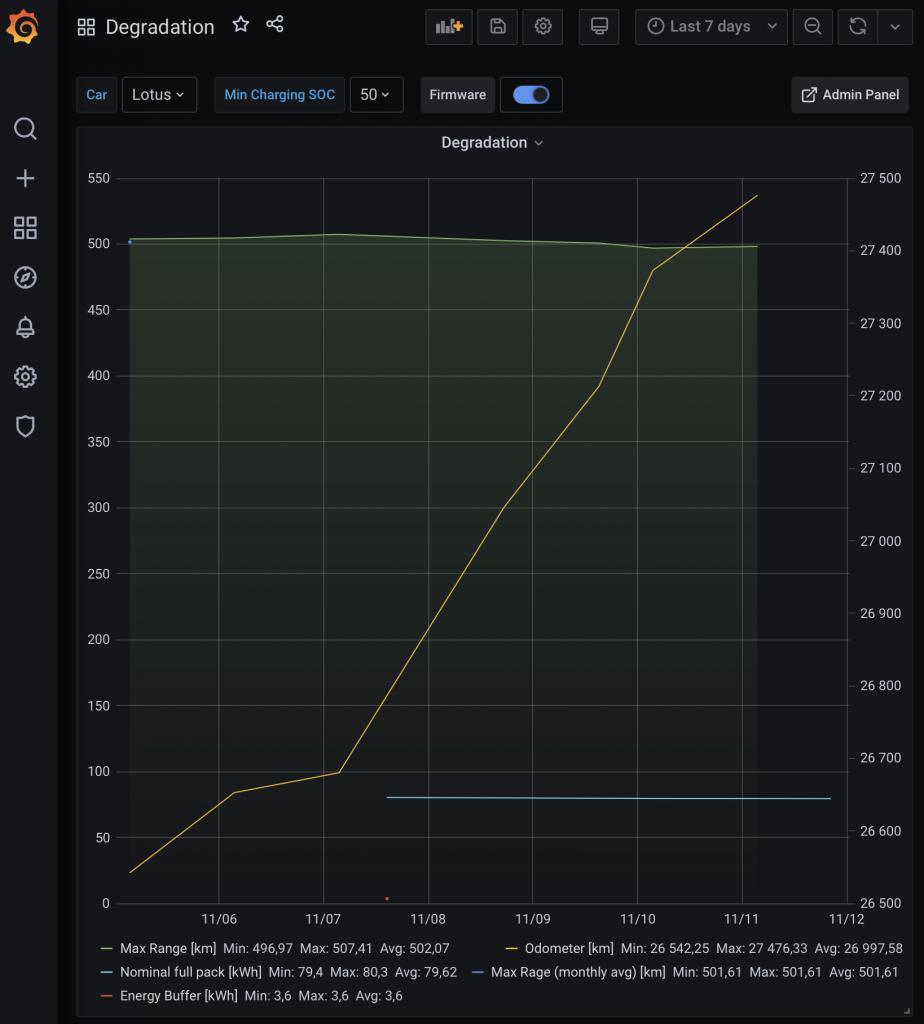The height and width of the screenshot is (1024, 924).
Task: Open the Min Charging SOC dropdown showing 50
Action: (x=376, y=95)
